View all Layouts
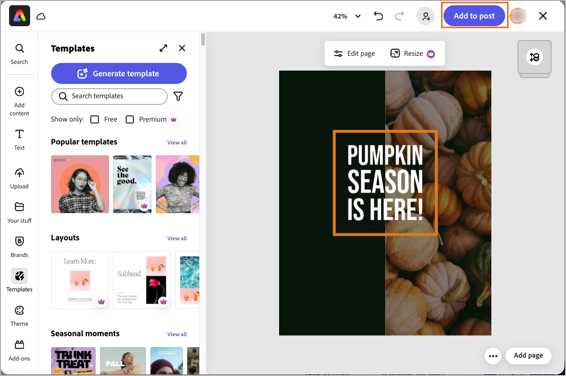The width and height of the screenshot is (566, 376). tap(177, 239)
